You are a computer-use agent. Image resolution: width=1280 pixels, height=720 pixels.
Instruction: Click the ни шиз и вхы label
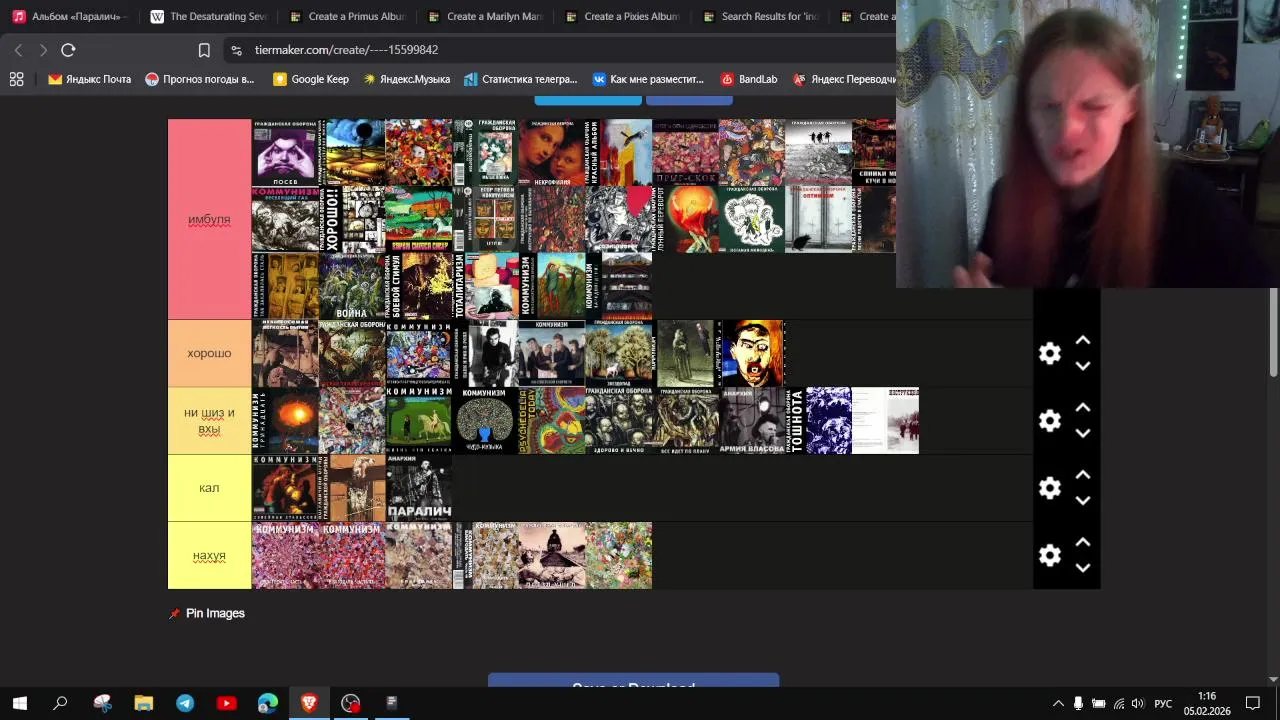coord(209,421)
